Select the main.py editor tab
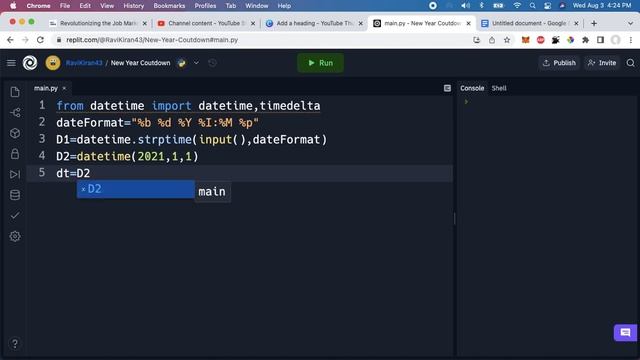The image size is (640, 360). tap(46, 88)
